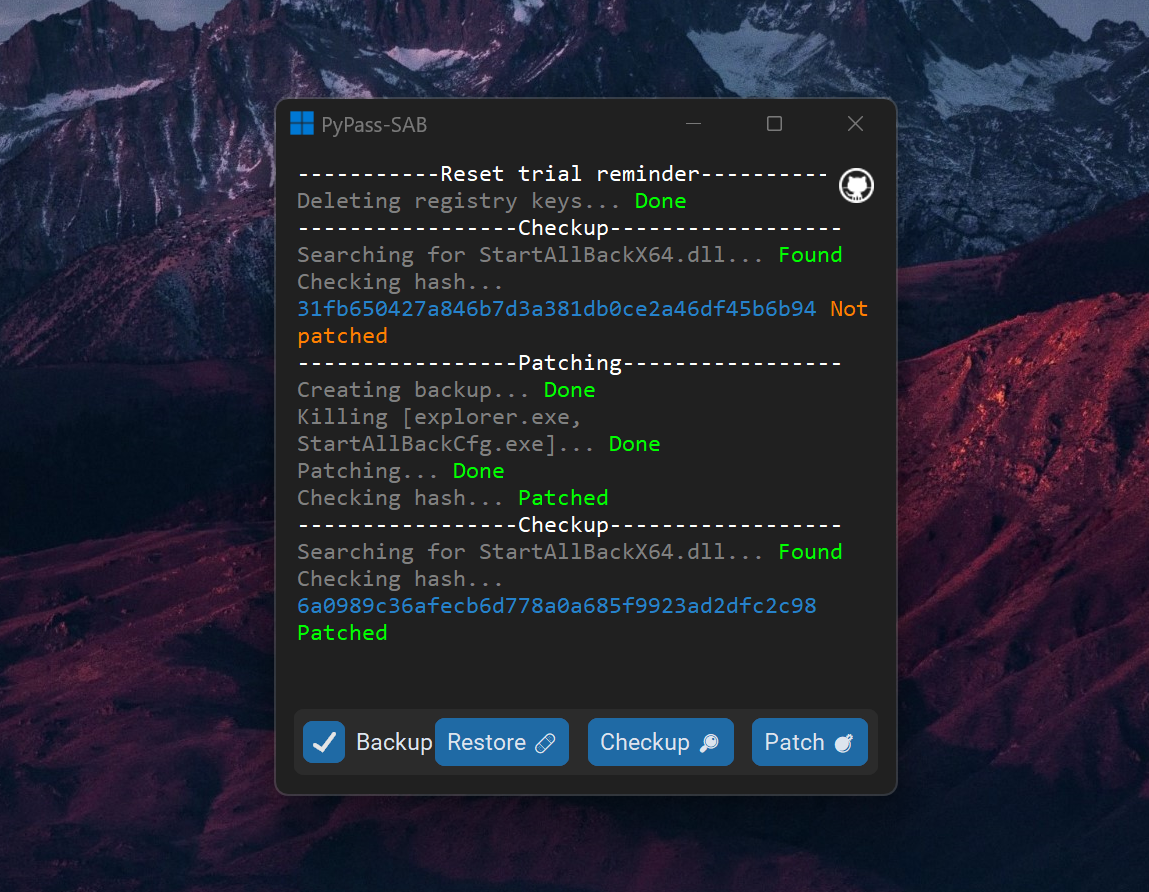This screenshot has height=892, width=1149.
Task: Click the 'Patching... Done' log line
Action: click(401, 471)
